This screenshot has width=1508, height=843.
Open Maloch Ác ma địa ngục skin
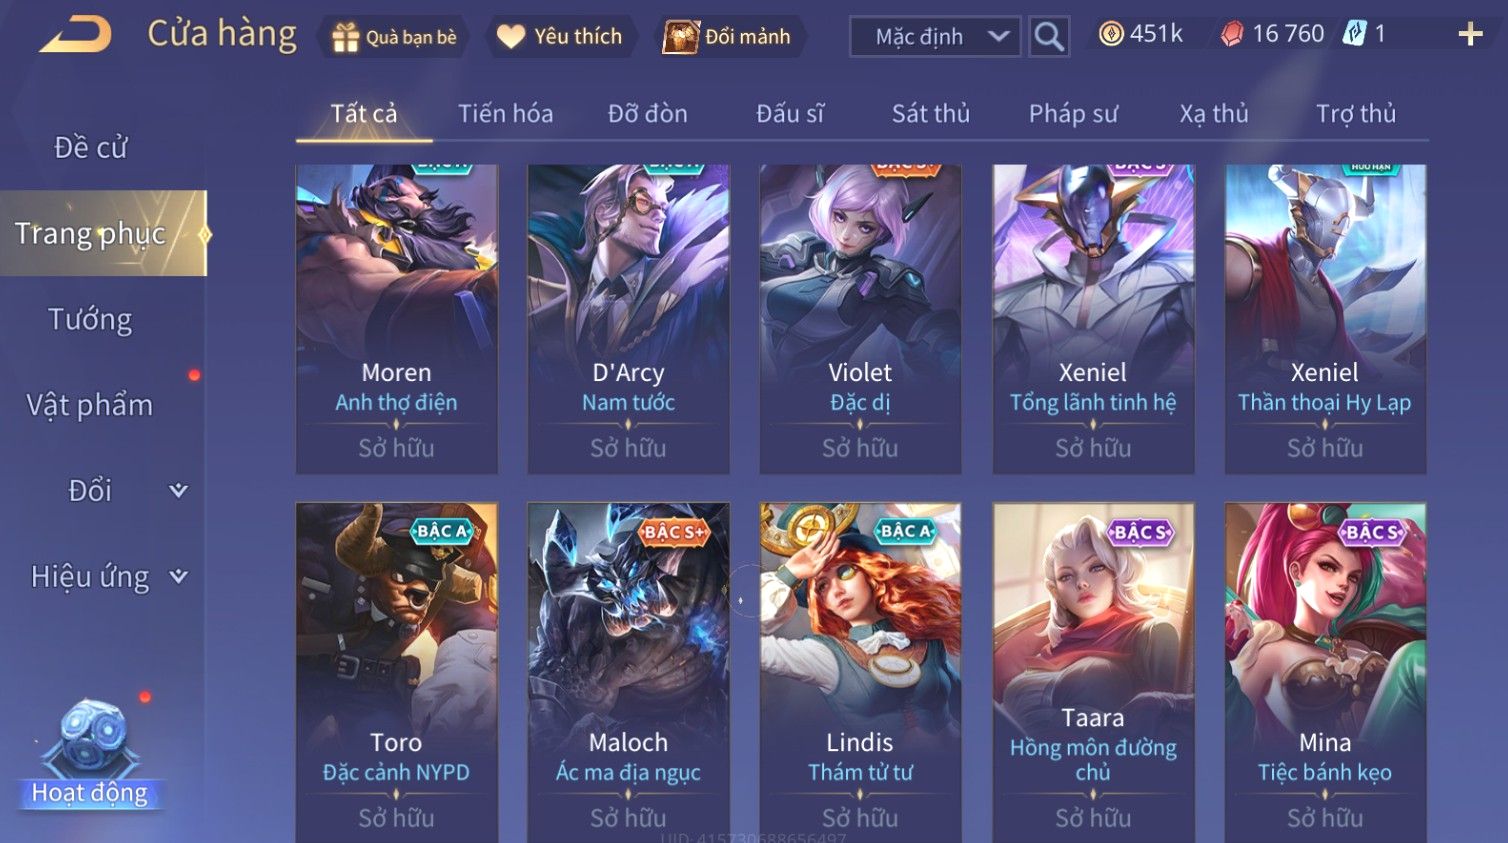[x=628, y=672]
